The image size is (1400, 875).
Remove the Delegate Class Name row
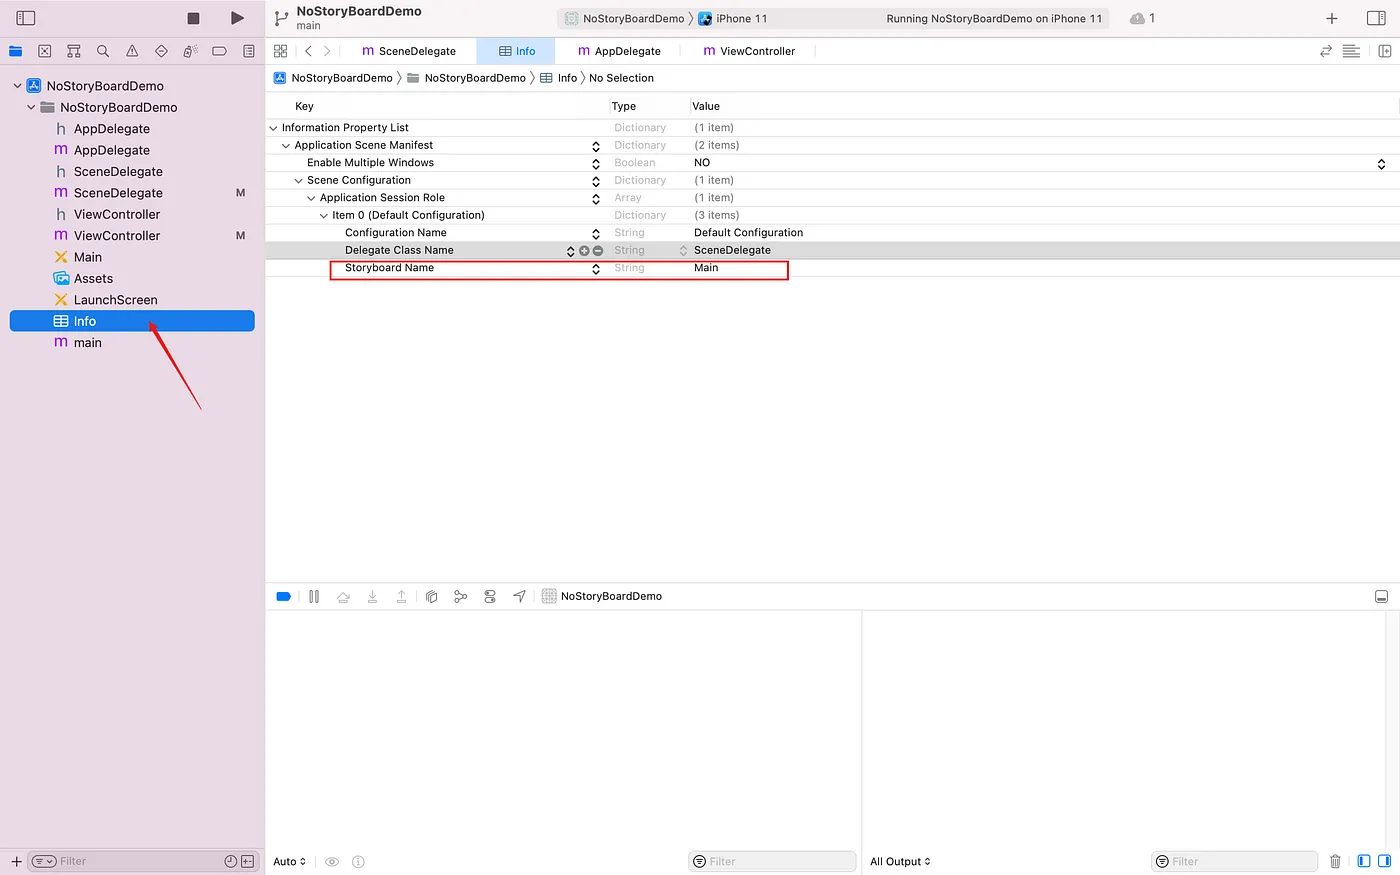pos(598,251)
